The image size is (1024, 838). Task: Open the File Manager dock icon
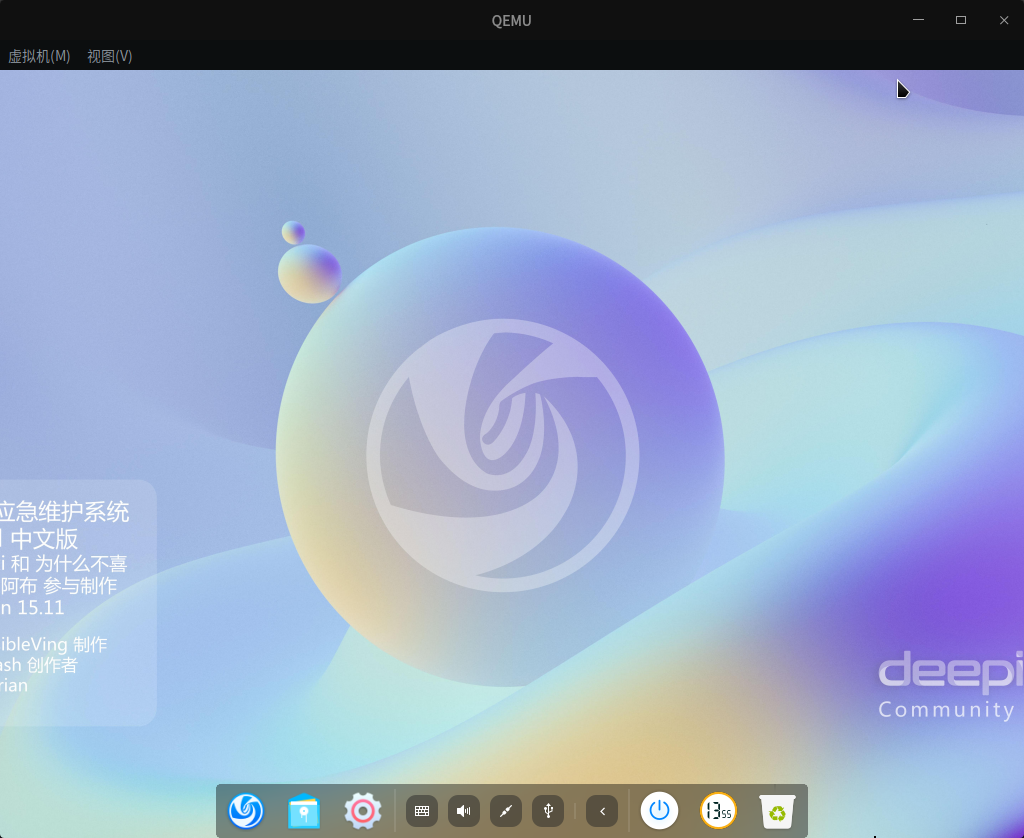click(x=304, y=811)
